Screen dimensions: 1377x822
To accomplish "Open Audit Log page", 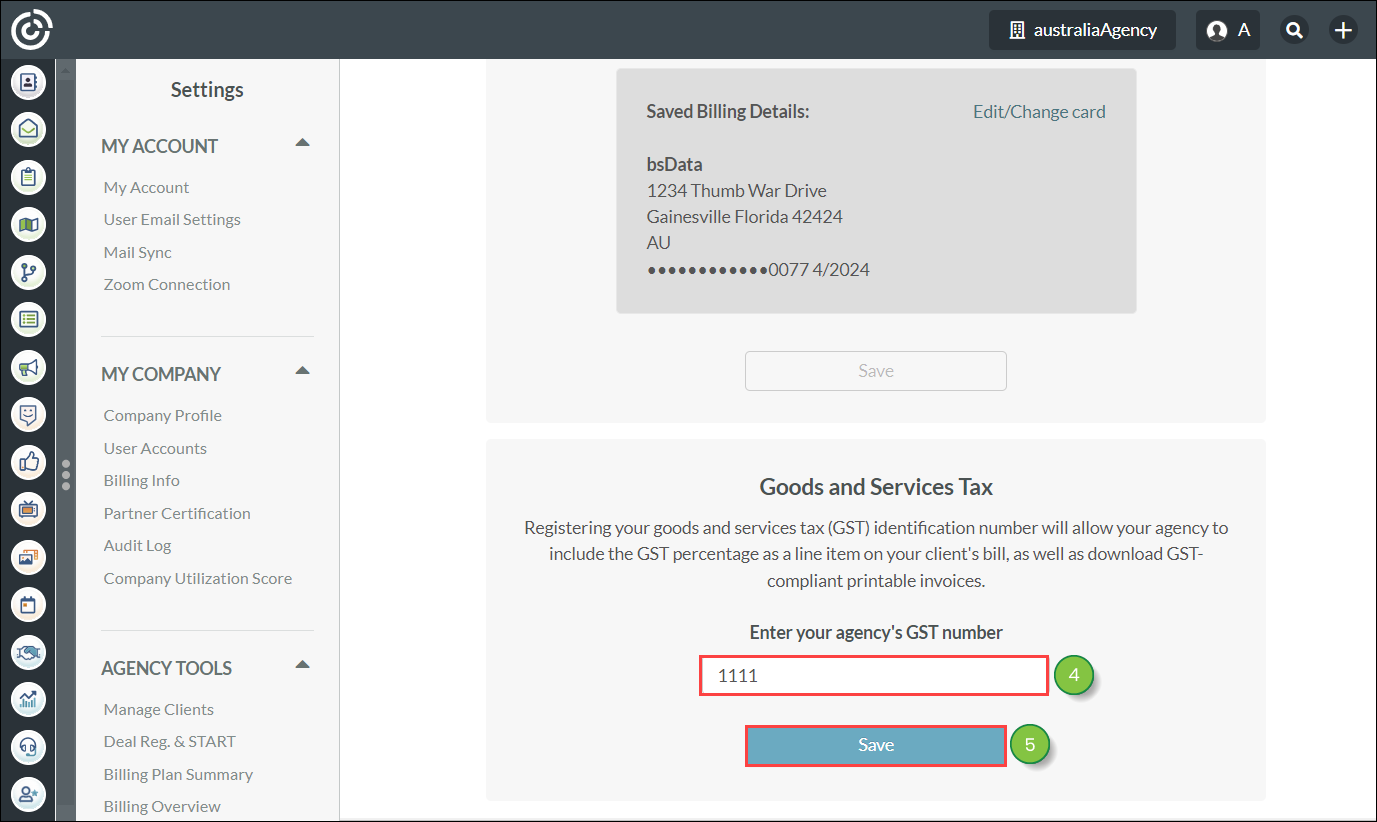I will [x=137, y=545].
